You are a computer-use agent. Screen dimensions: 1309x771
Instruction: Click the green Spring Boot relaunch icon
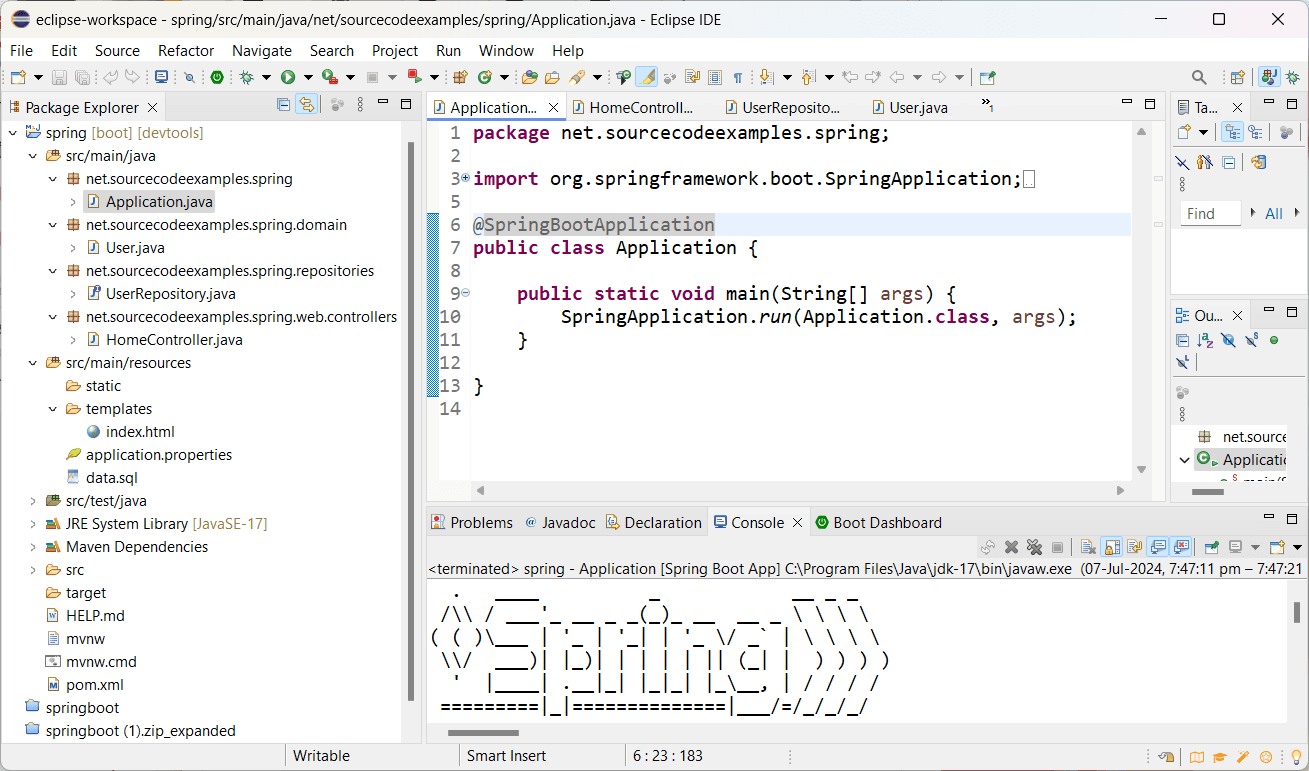(217, 77)
